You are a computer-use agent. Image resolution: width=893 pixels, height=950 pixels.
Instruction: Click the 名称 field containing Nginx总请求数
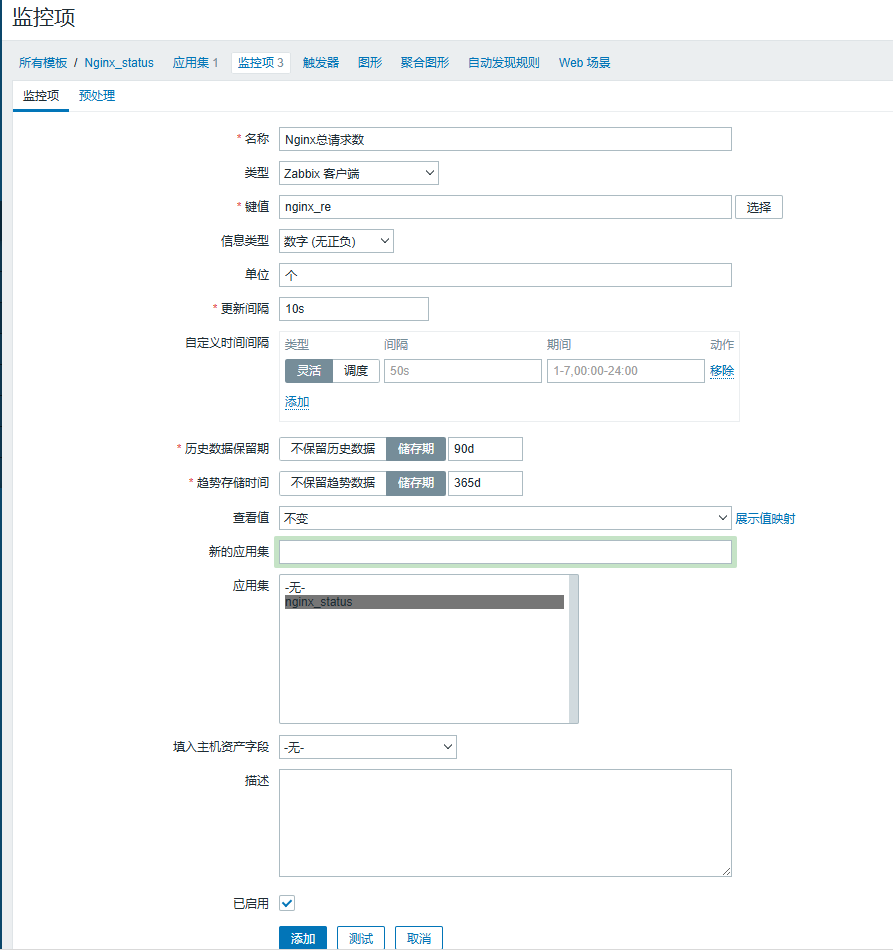pos(505,139)
